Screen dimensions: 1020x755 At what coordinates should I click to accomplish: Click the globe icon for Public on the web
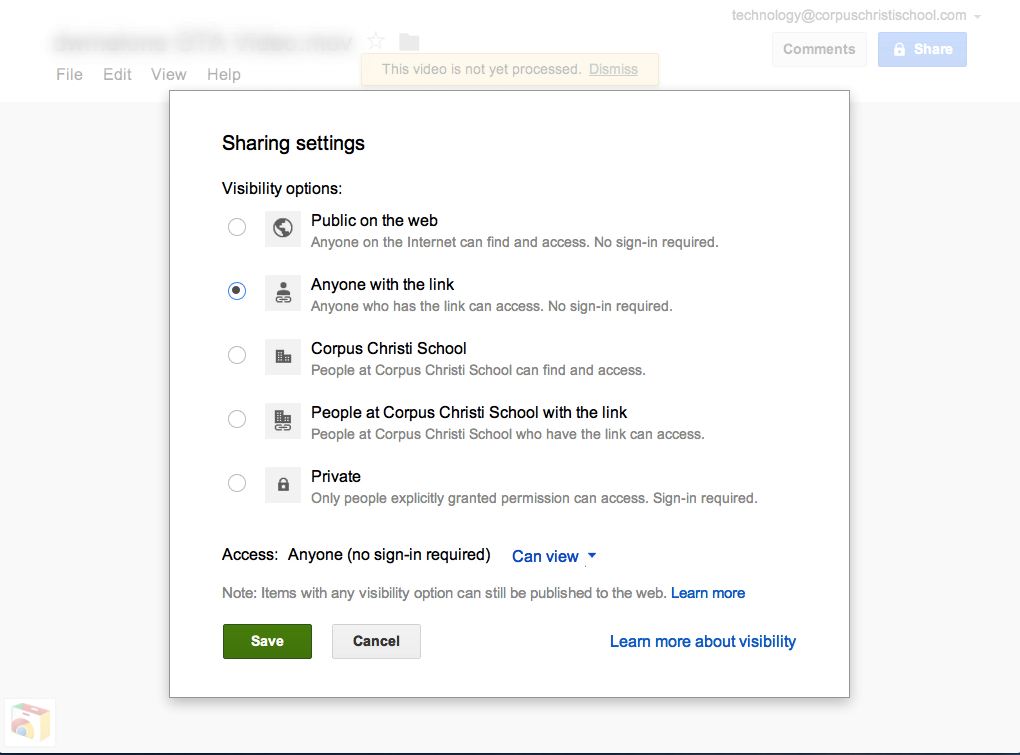[x=283, y=229]
